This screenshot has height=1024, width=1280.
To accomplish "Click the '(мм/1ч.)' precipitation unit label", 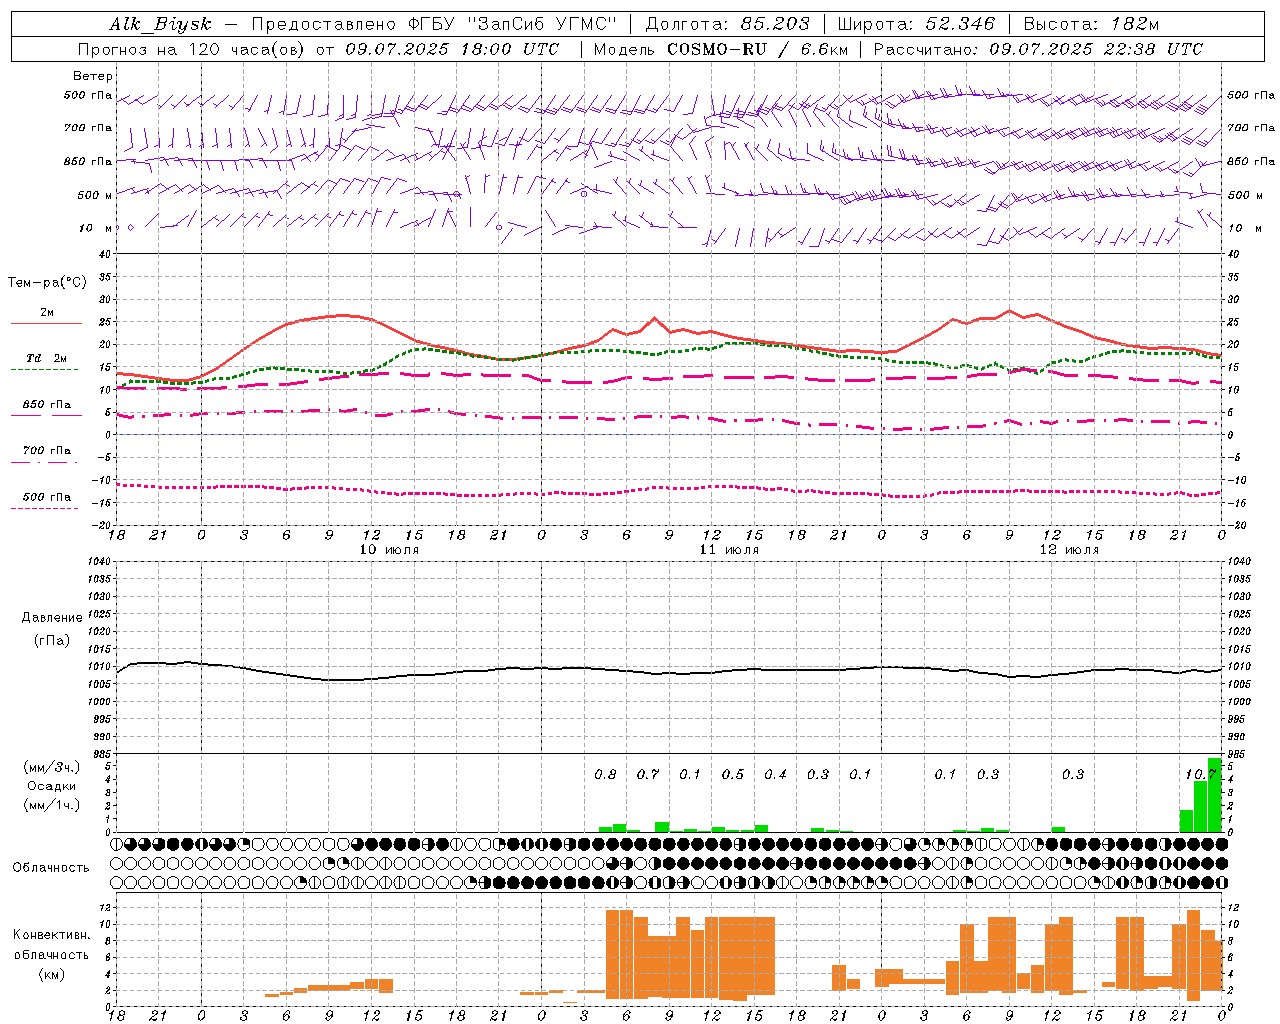I will (52, 805).
